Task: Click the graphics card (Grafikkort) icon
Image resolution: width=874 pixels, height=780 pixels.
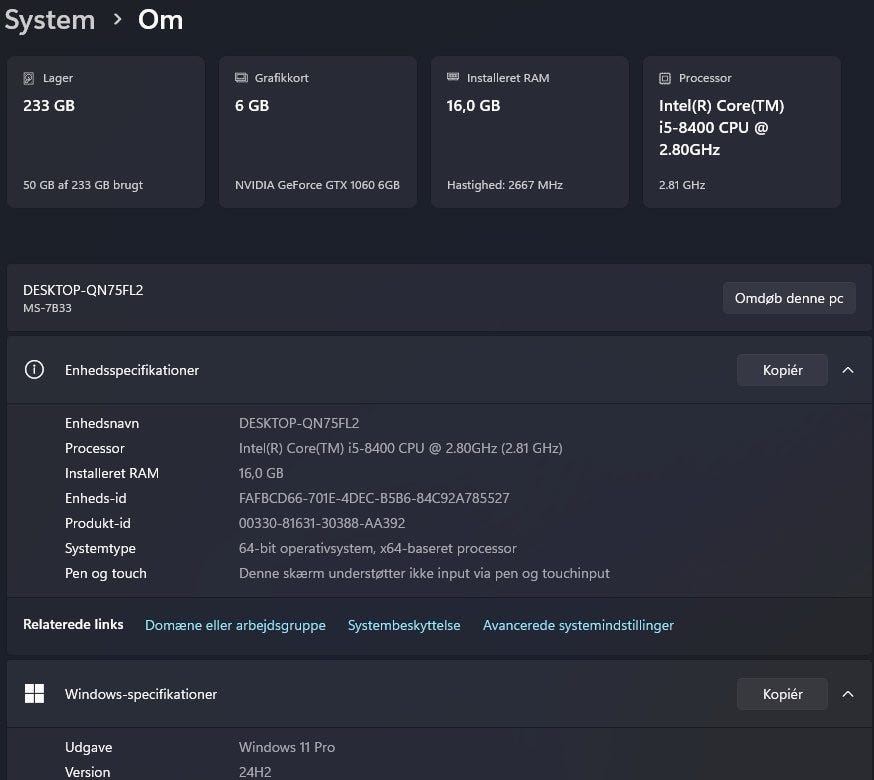Action: coord(241,78)
